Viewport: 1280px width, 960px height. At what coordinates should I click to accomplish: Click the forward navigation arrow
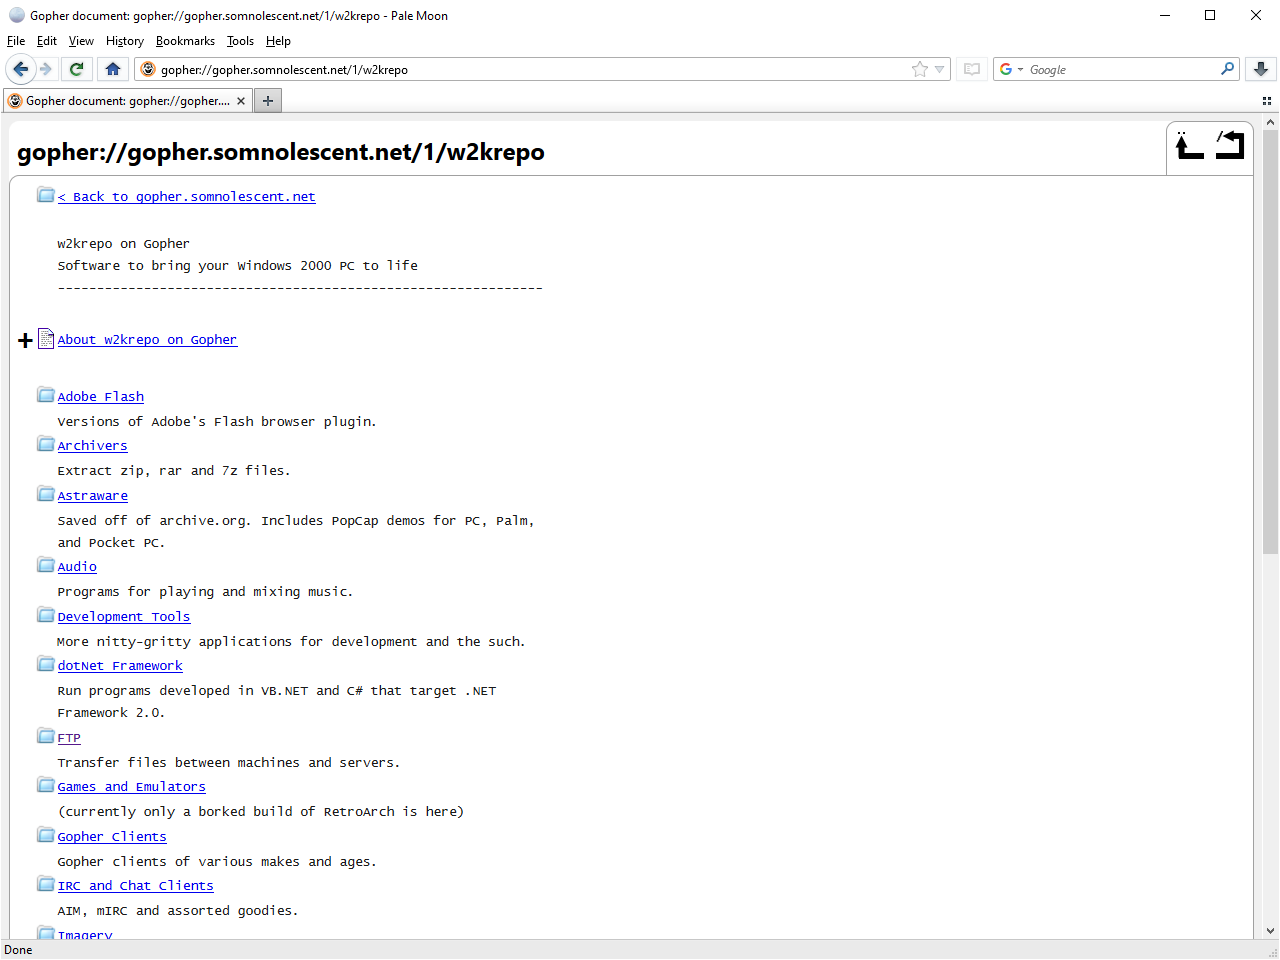pos(45,69)
